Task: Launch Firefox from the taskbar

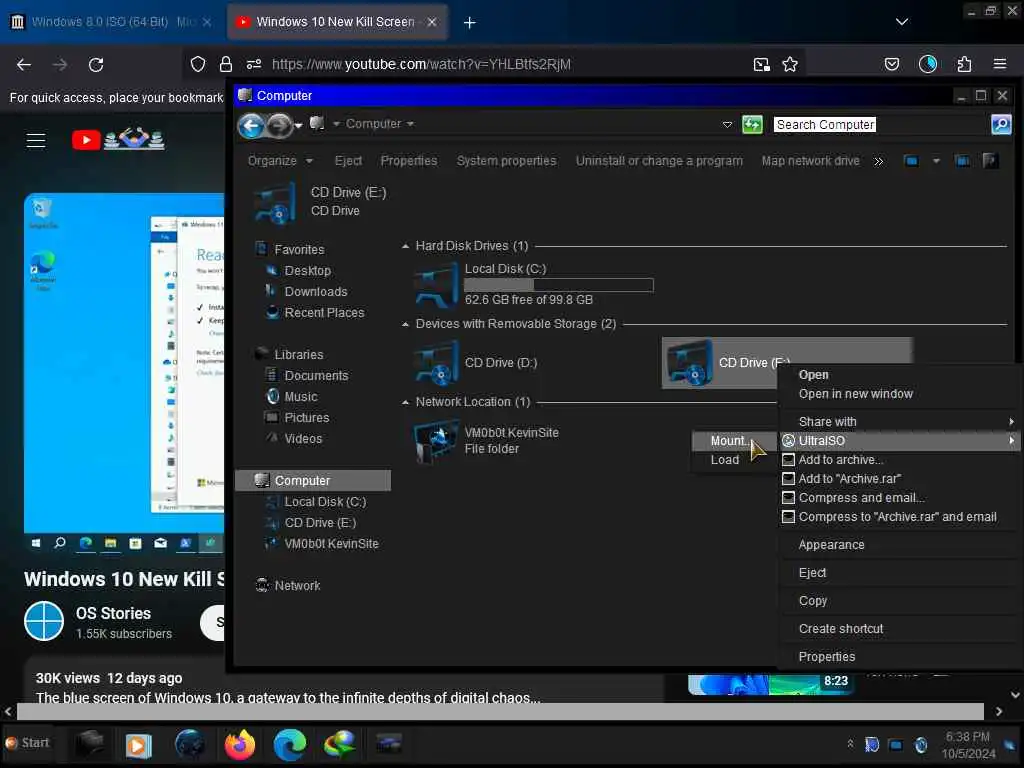Action: point(240,744)
